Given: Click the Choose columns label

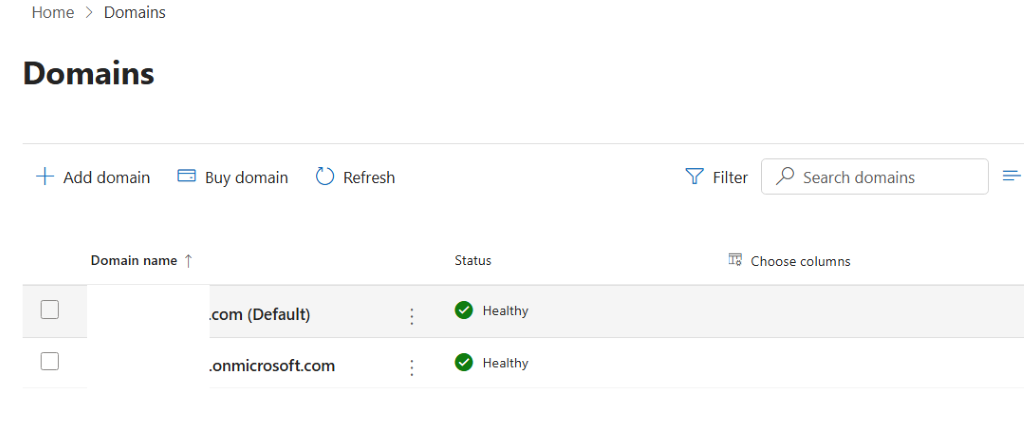Looking at the screenshot, I should 801,262.
